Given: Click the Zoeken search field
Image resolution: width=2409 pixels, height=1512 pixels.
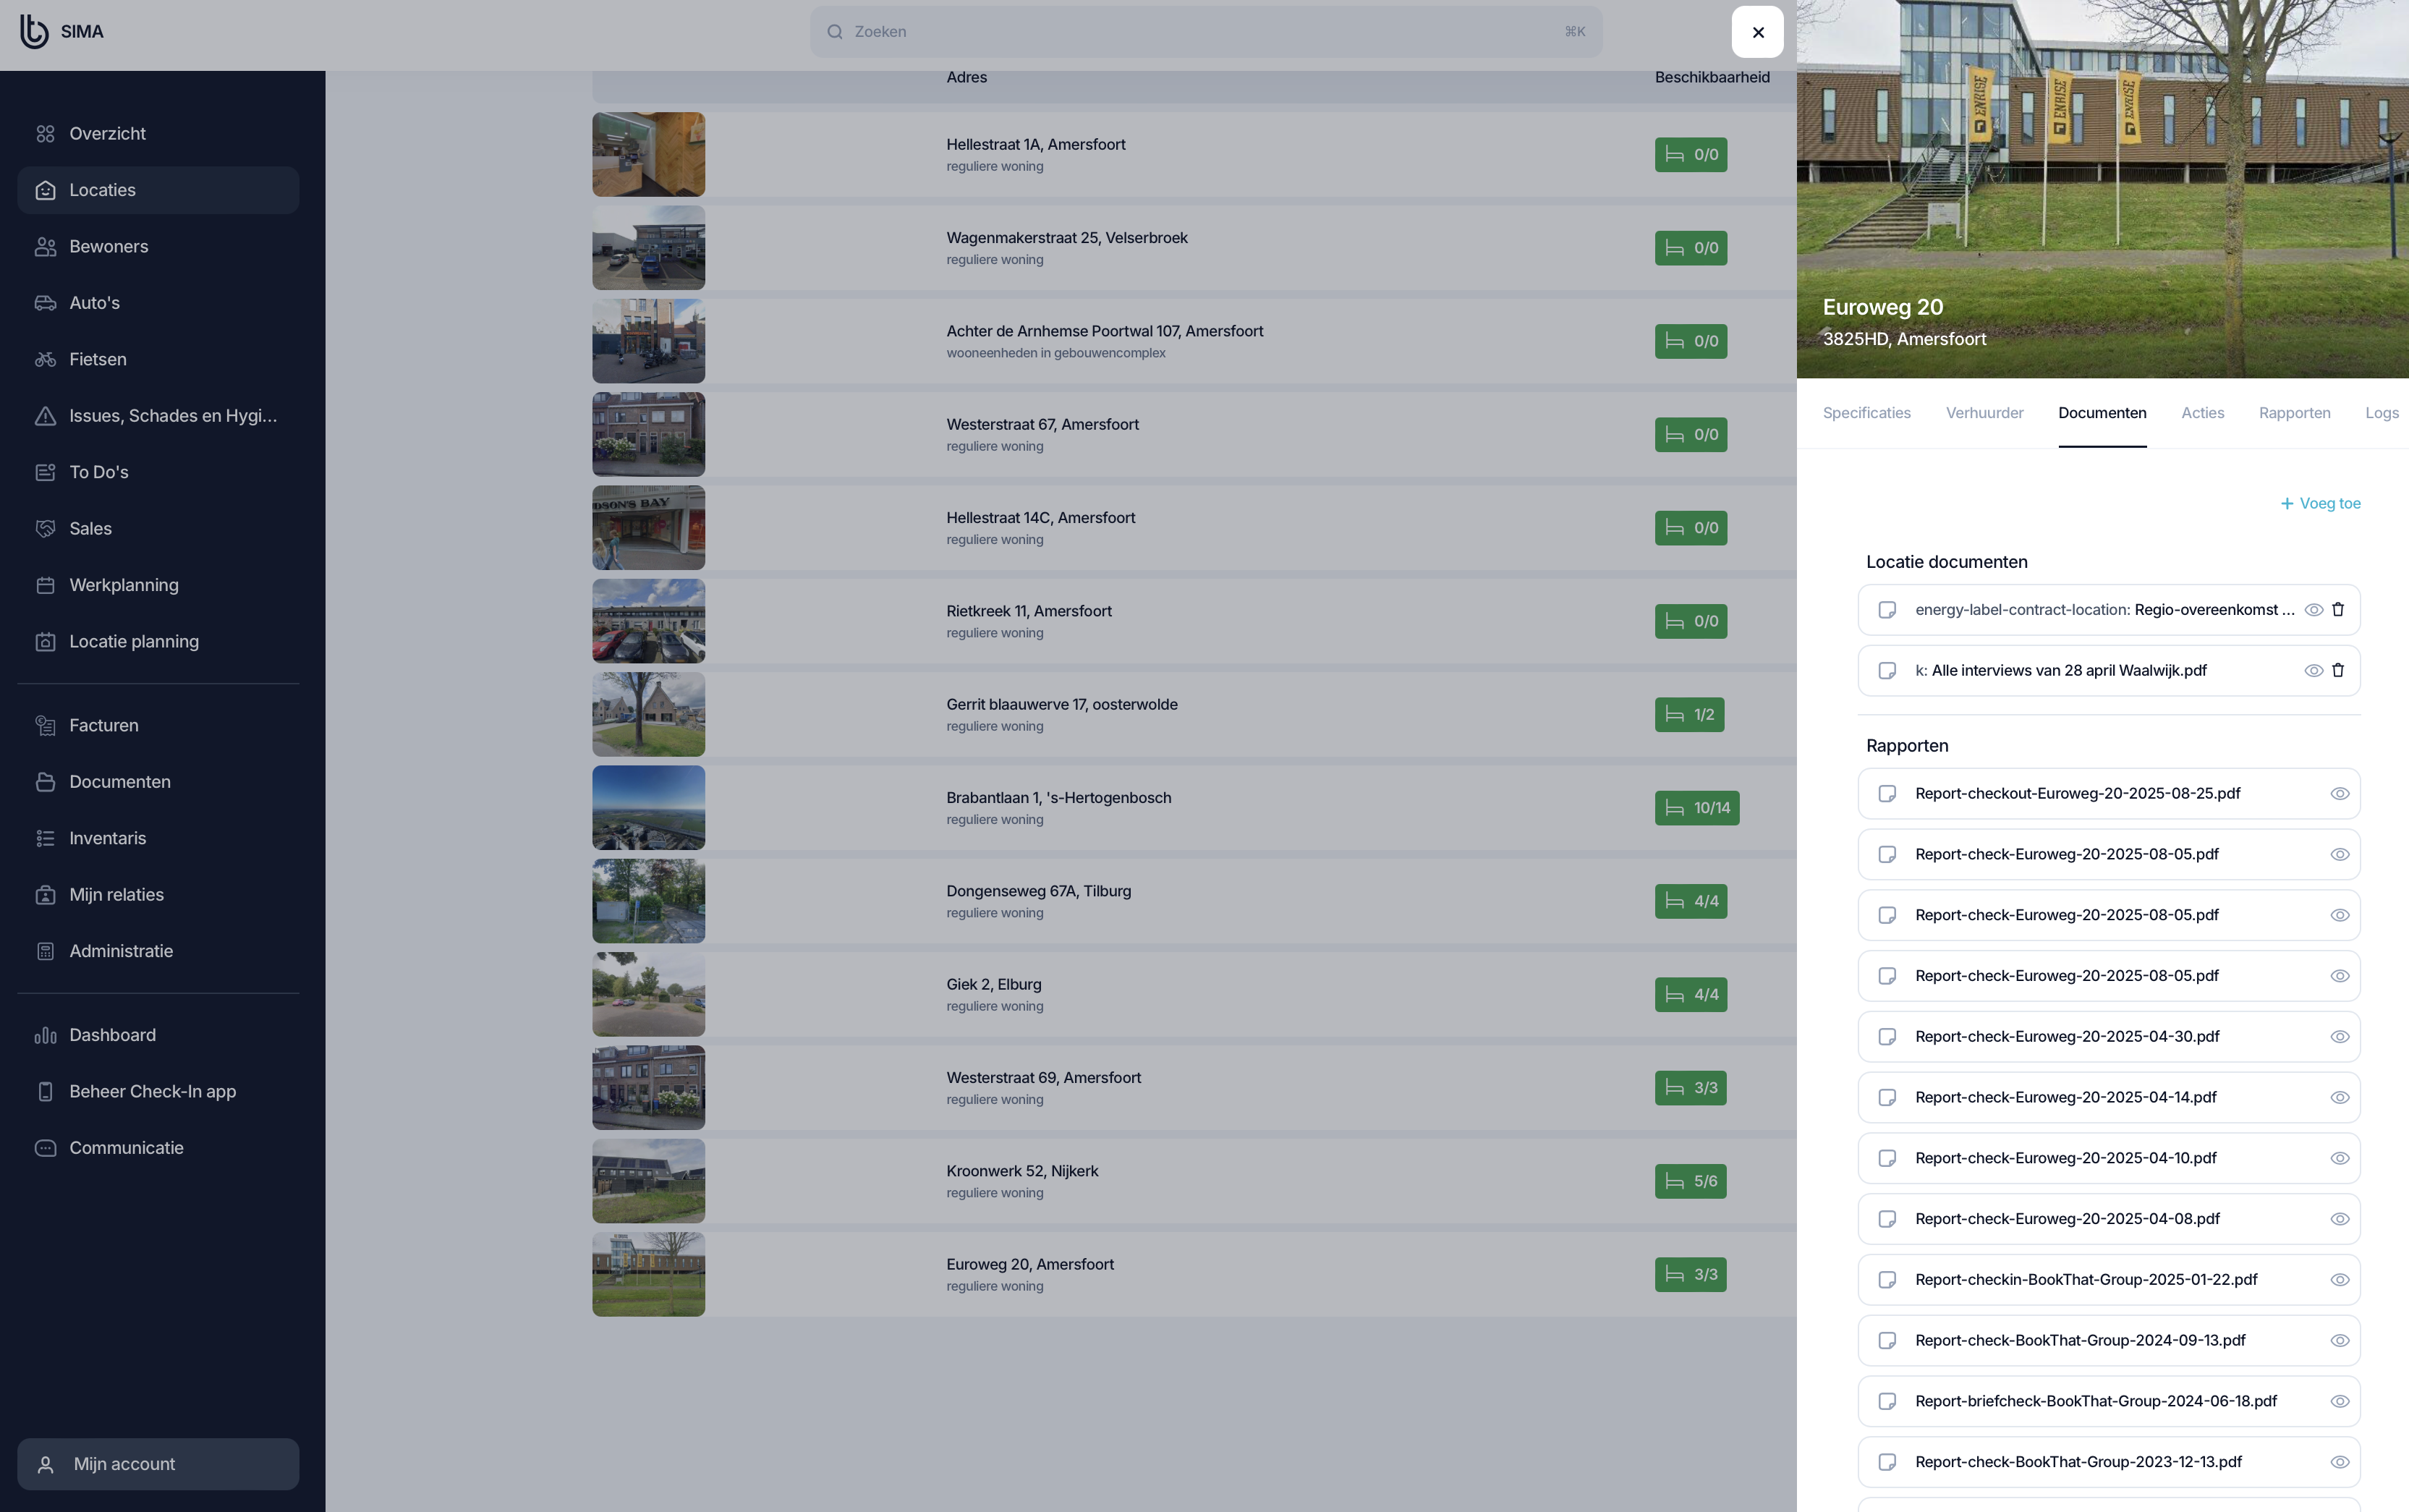Looking at the screenshot, I should coord(1205,32).
